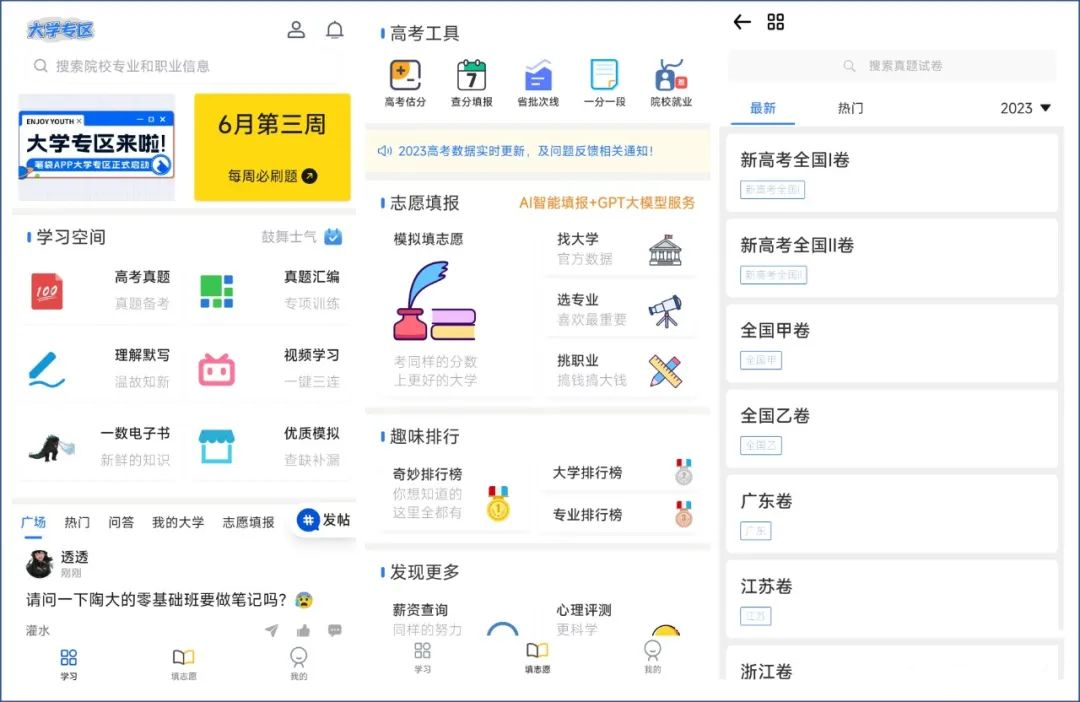Go back using the arrow on exam paper screen
This screenshot has height=702, width=1080.
(740, 22)
